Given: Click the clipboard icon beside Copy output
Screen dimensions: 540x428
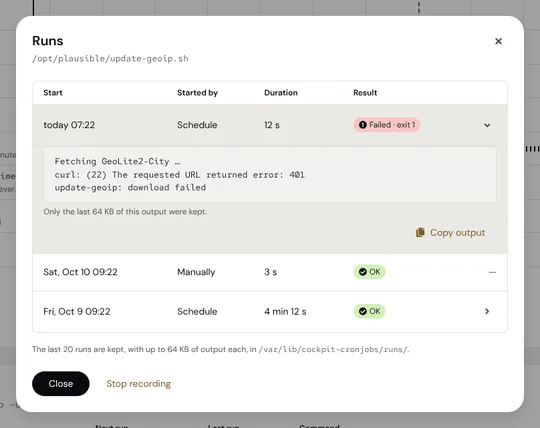Looking at the screenshot, I should [x=420, y=233].
